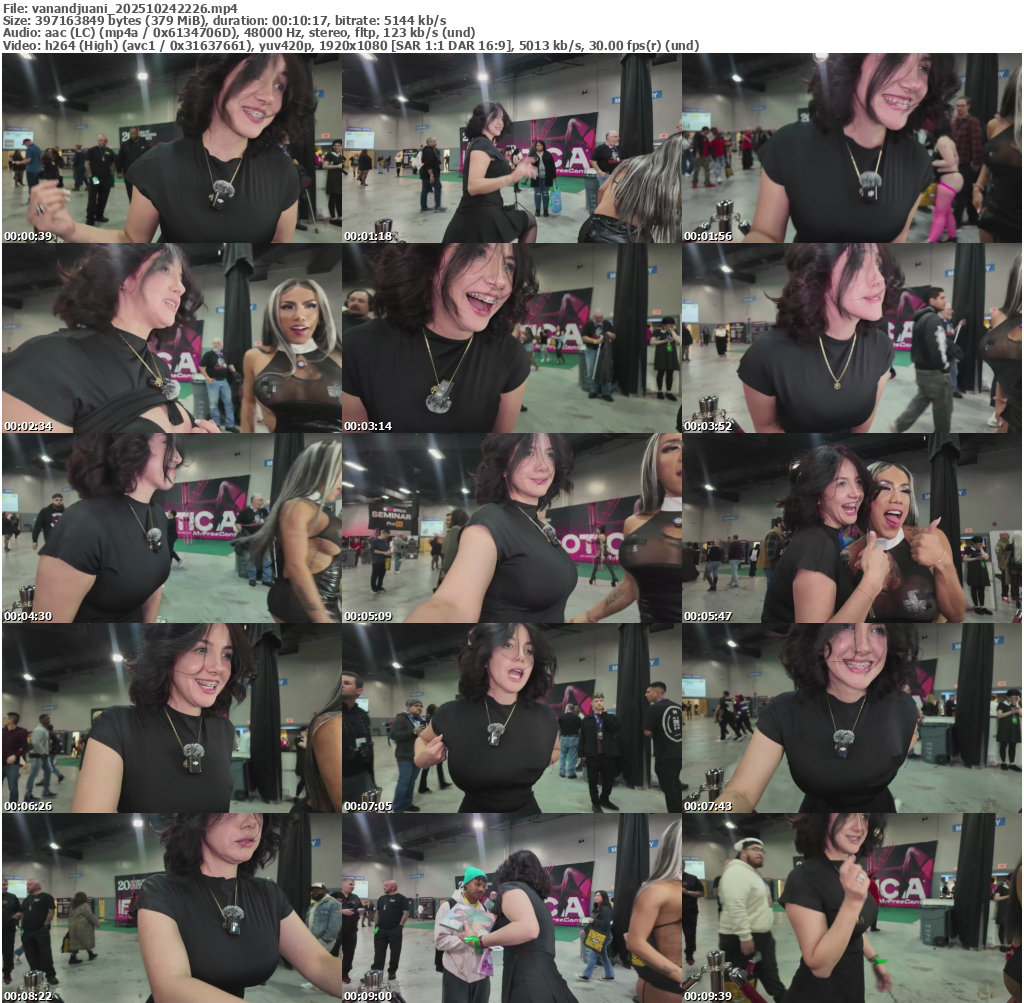Screen dimensions: 1024x1003
Task: Select the thumbnail labeled 00:09:00
Action: coord(511,908)
